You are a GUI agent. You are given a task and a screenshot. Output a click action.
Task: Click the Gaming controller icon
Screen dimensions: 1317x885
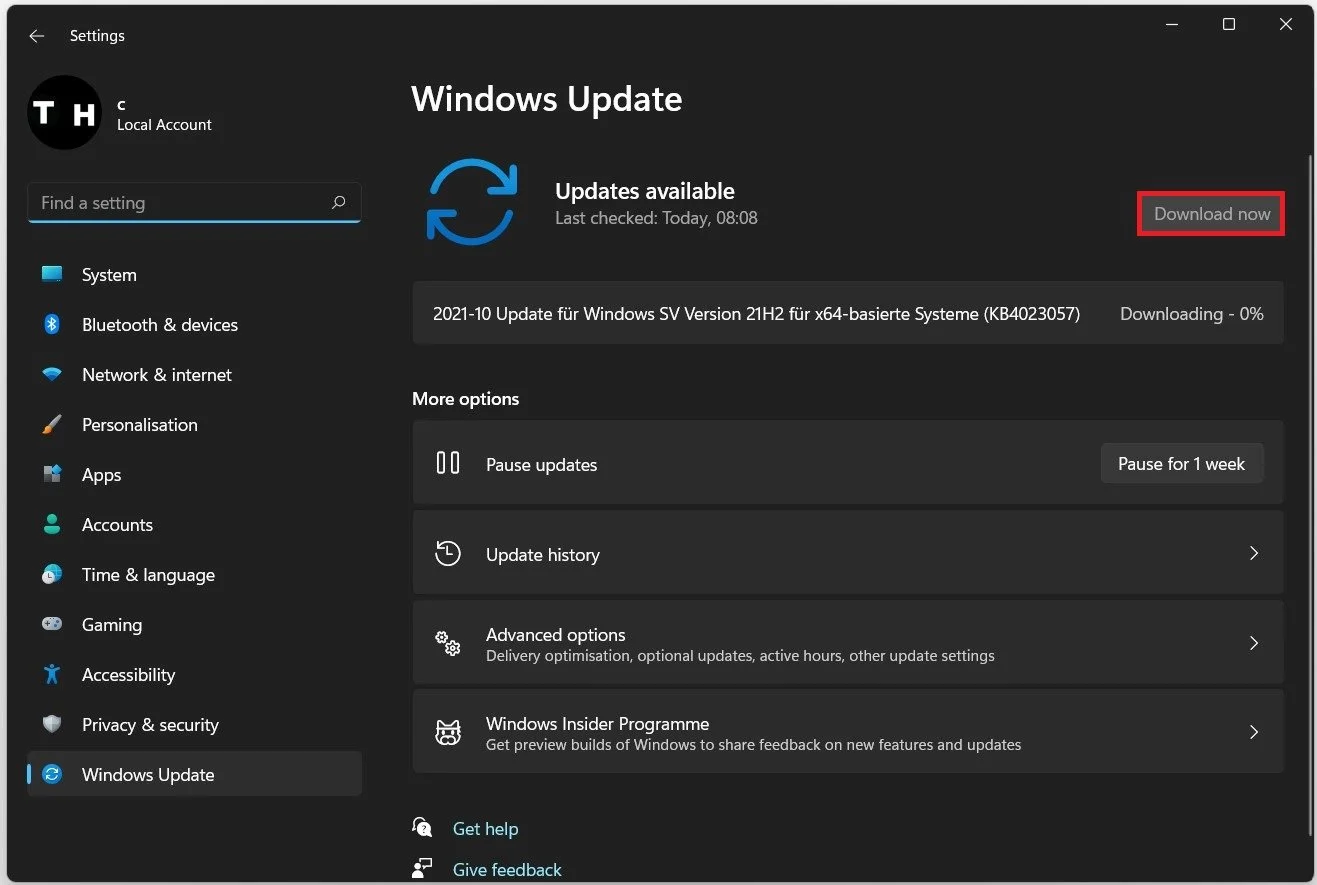pos(52,624)
